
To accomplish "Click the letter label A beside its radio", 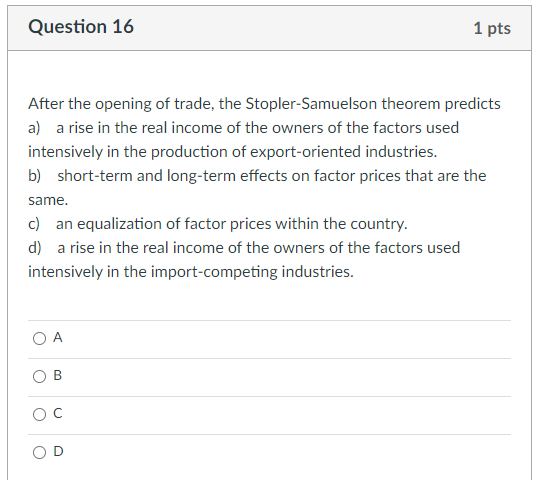I will [58, 337].
